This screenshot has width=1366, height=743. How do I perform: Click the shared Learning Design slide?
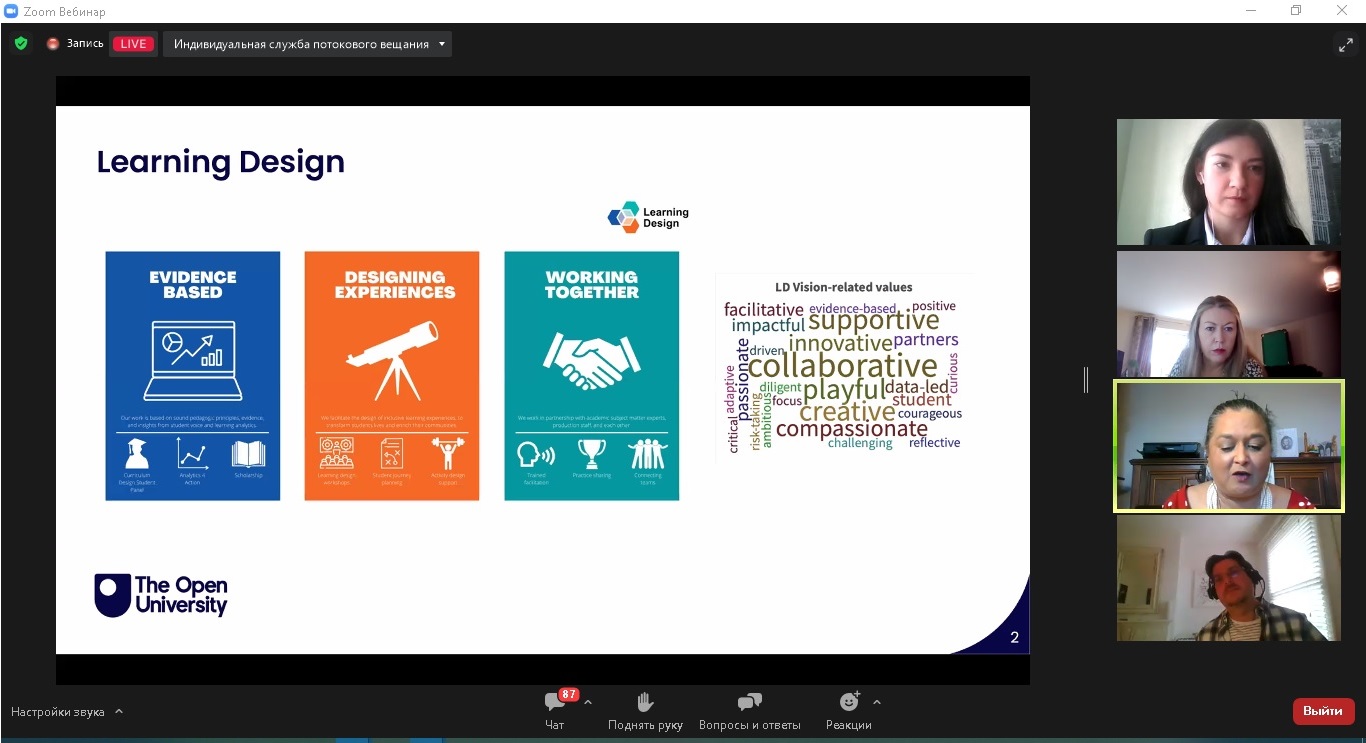(542, 380)
